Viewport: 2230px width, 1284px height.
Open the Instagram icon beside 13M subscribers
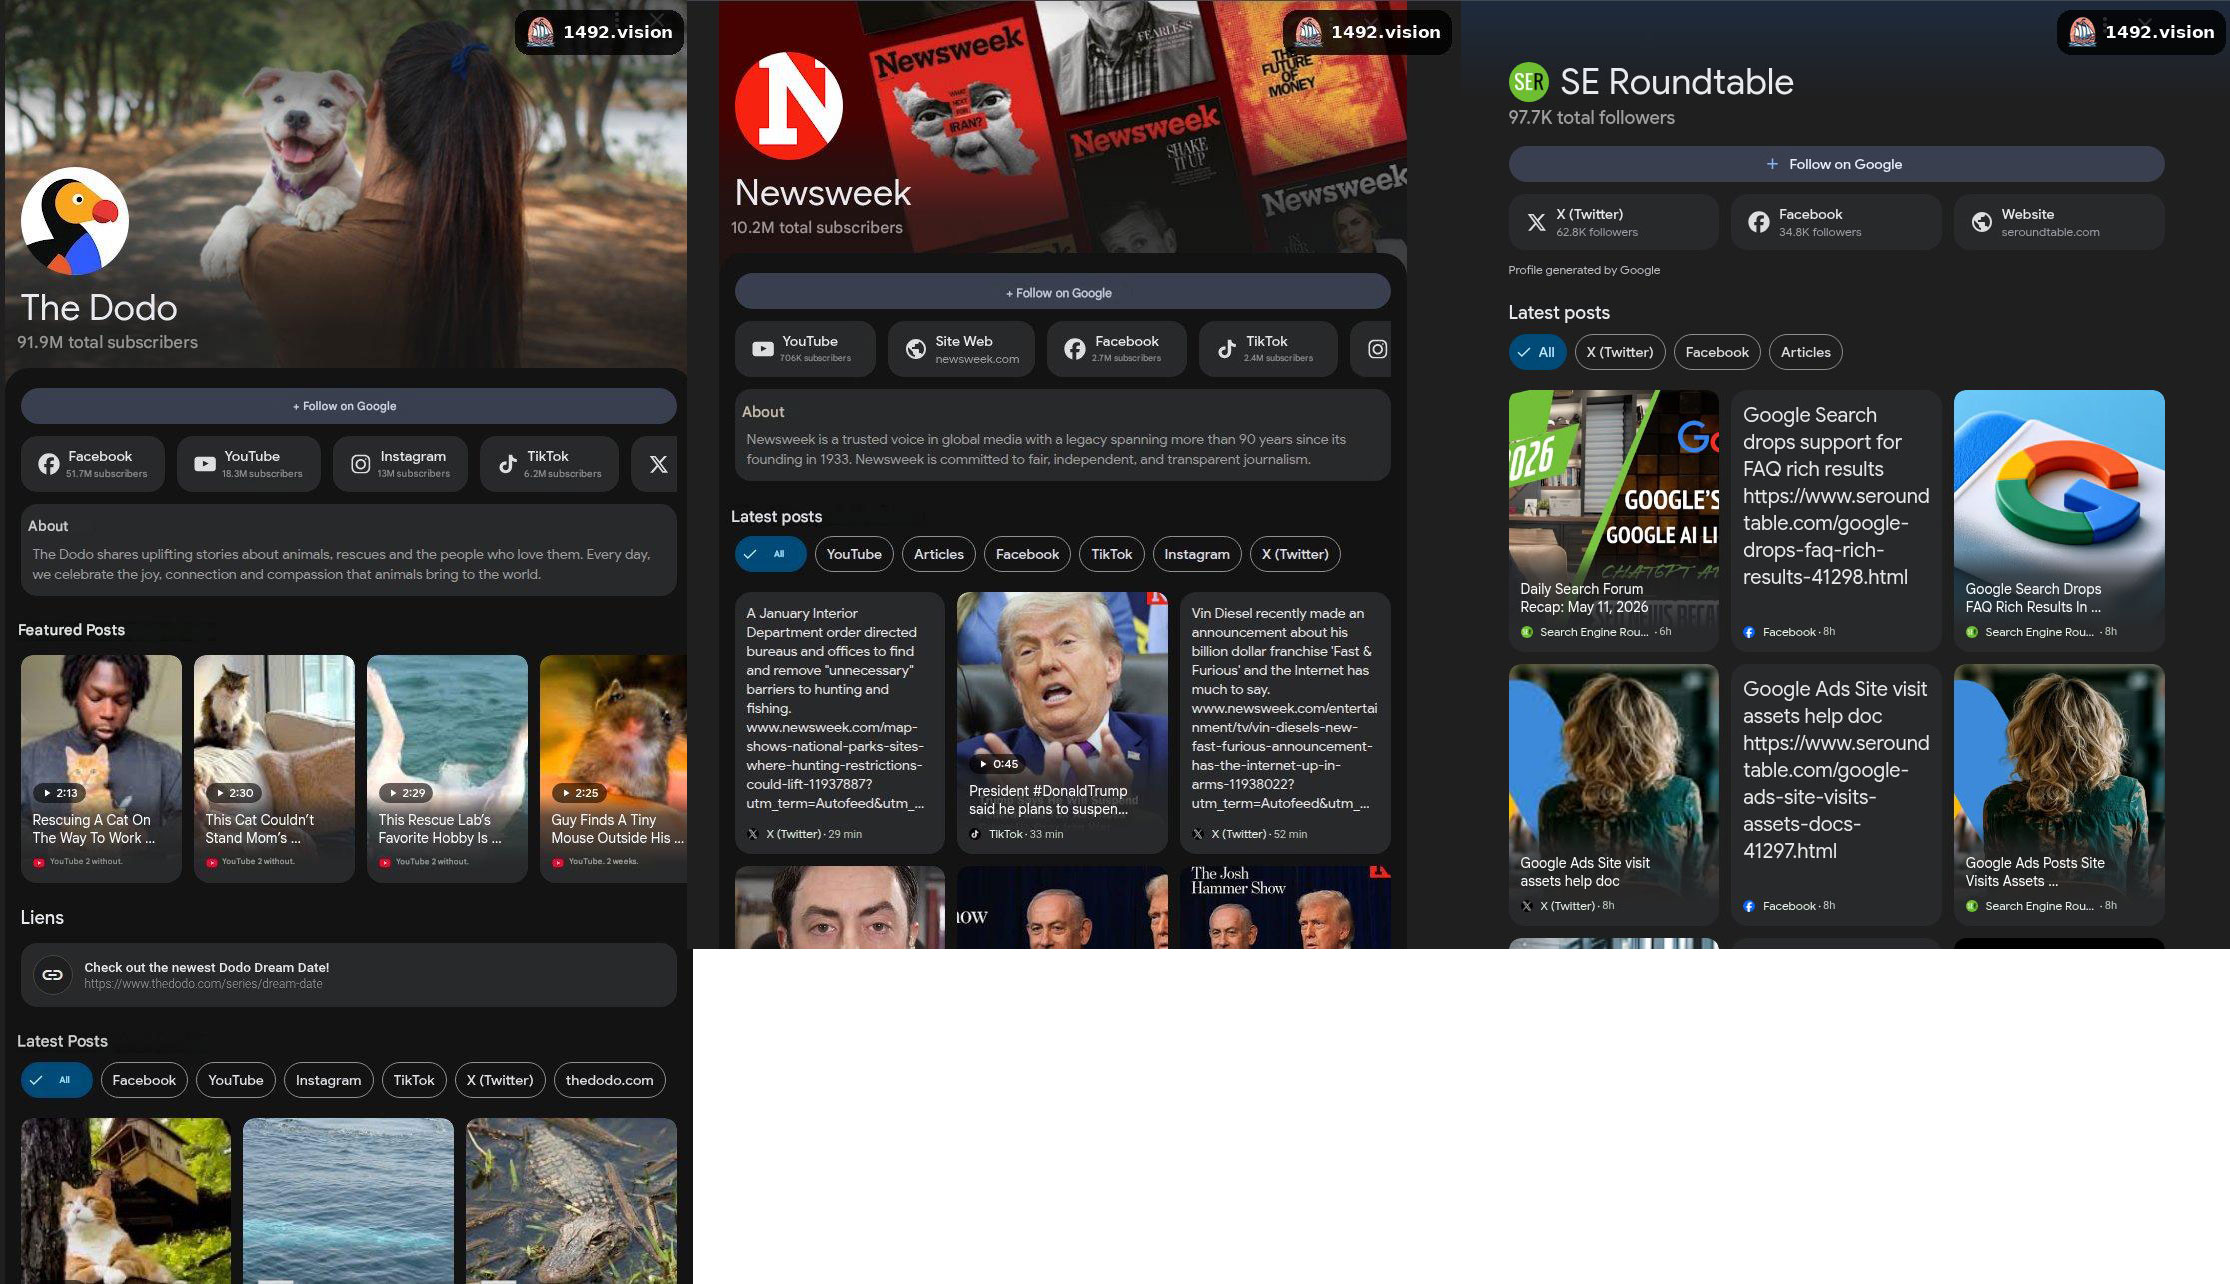(x=360, y=464)
